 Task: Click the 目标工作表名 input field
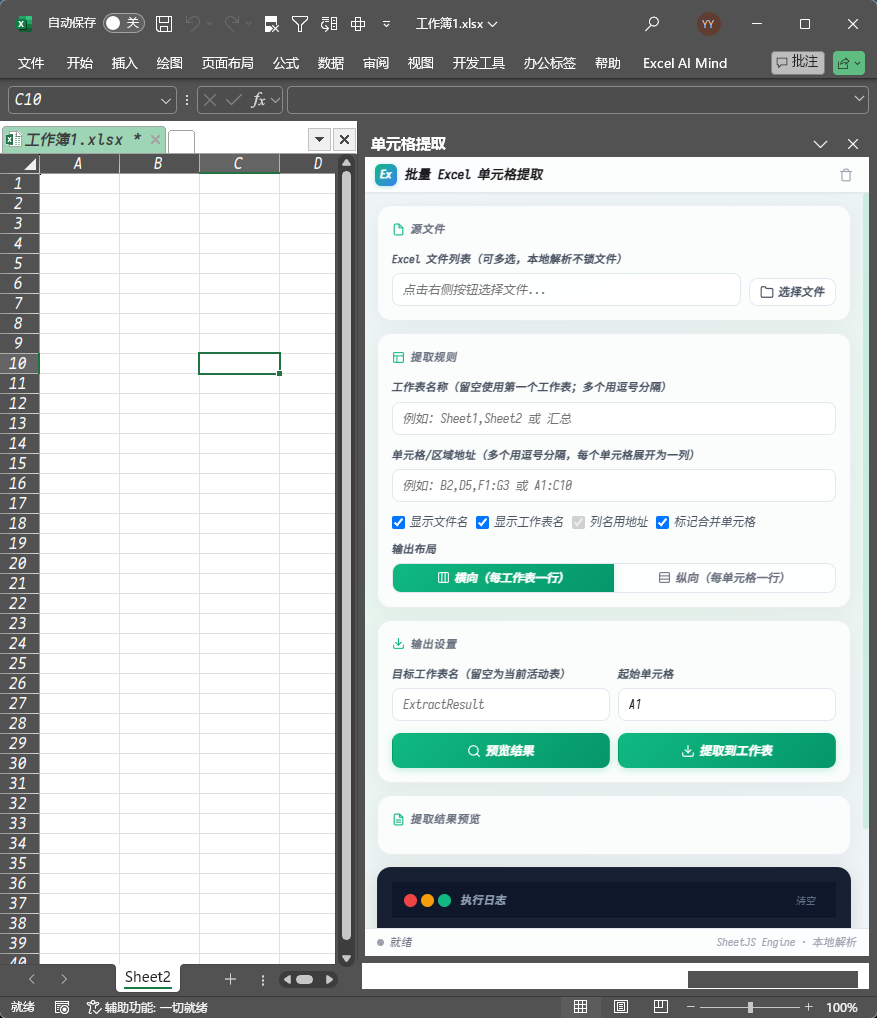500,704
